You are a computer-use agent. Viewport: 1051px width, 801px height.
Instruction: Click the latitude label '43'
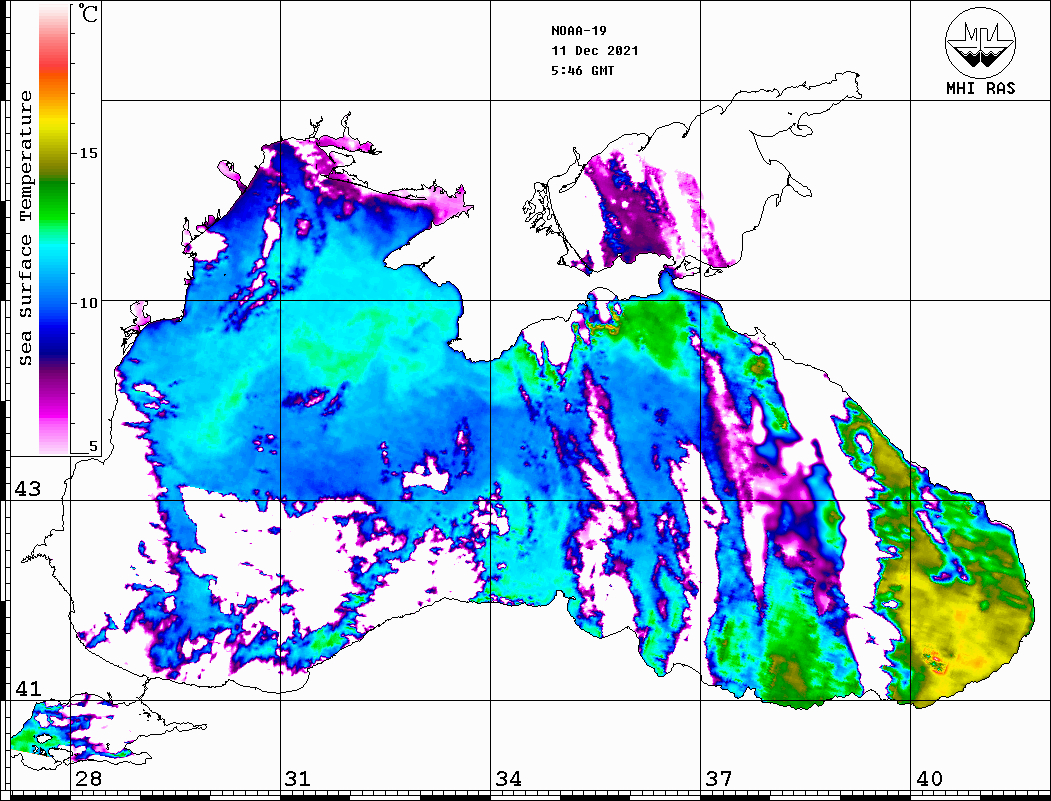tap(27, 489)
